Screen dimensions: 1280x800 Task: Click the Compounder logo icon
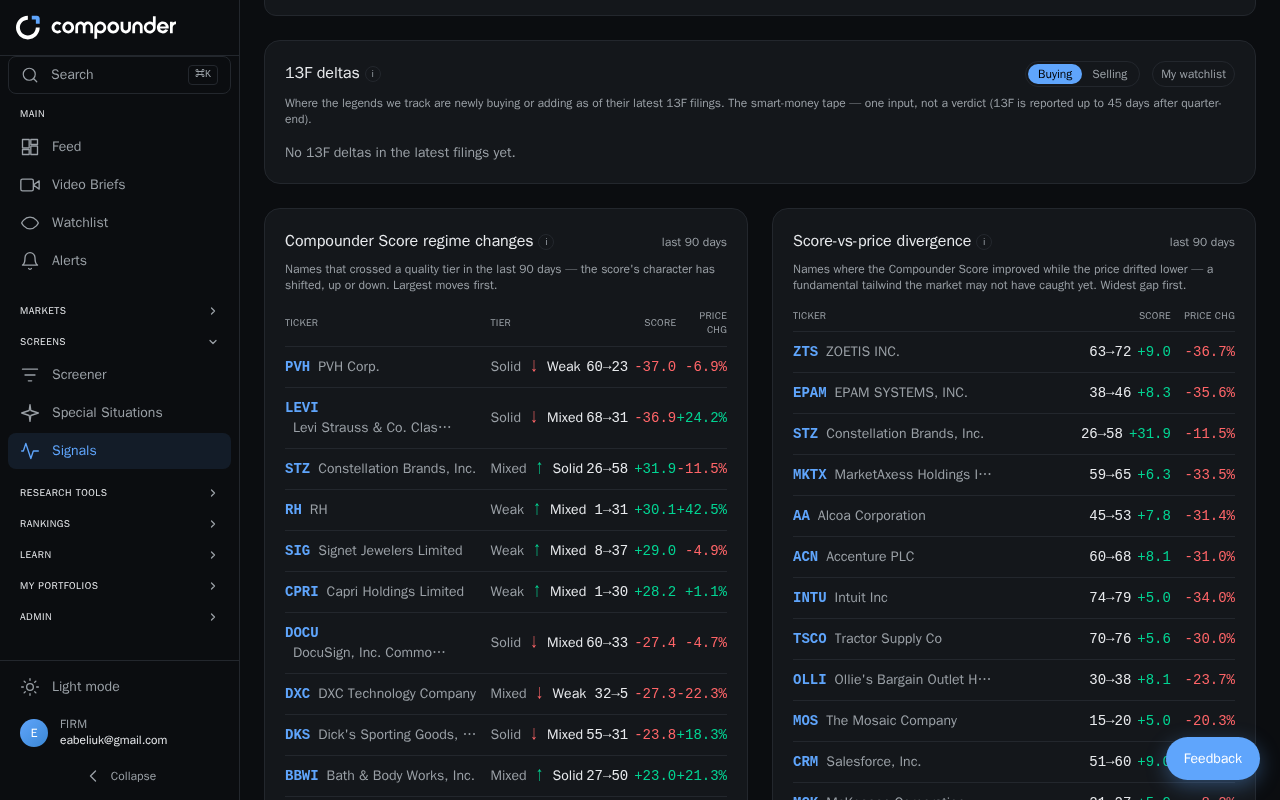point(28,27)
